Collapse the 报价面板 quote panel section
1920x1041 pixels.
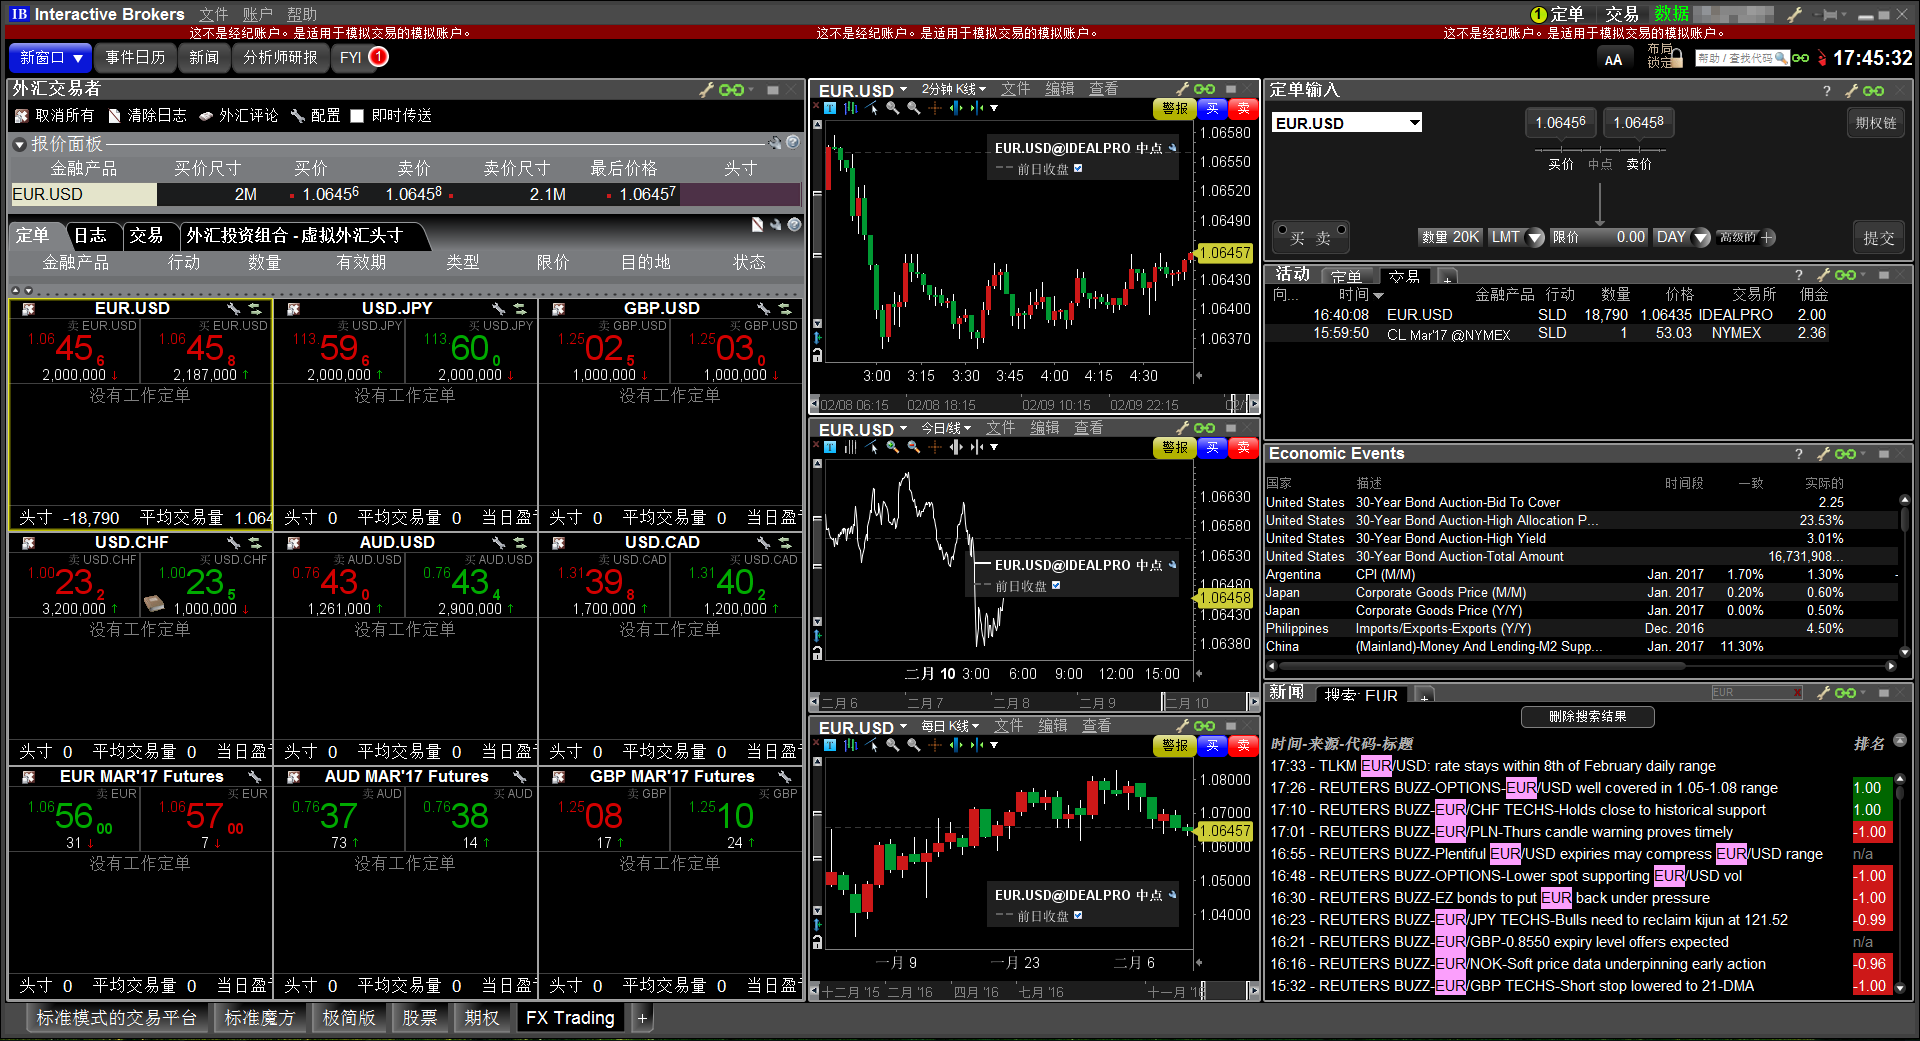(19, 145)
